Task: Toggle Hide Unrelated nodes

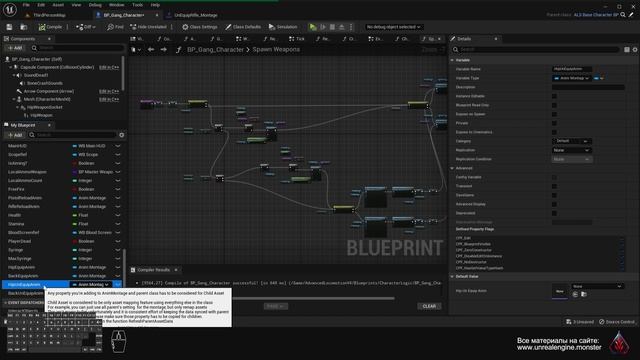Action: coord(148,27)
